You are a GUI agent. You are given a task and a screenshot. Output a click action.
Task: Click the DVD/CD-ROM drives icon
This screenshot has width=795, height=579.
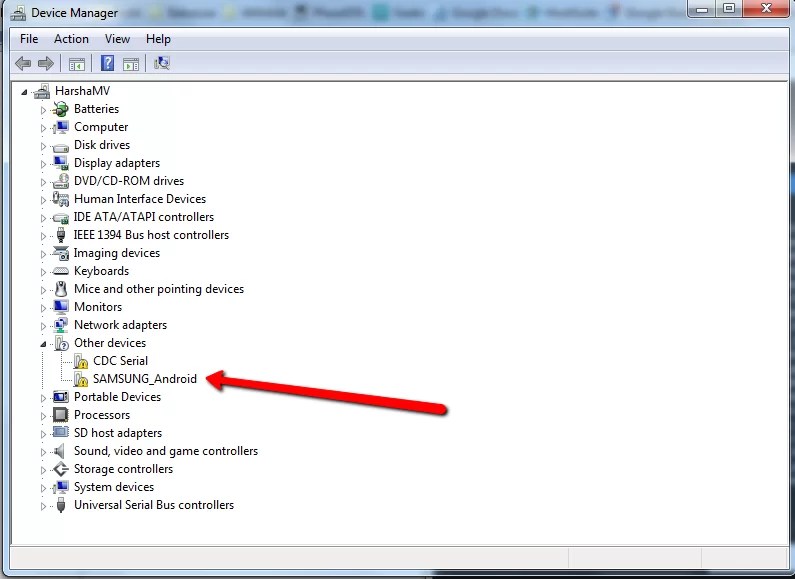[61, 181]
